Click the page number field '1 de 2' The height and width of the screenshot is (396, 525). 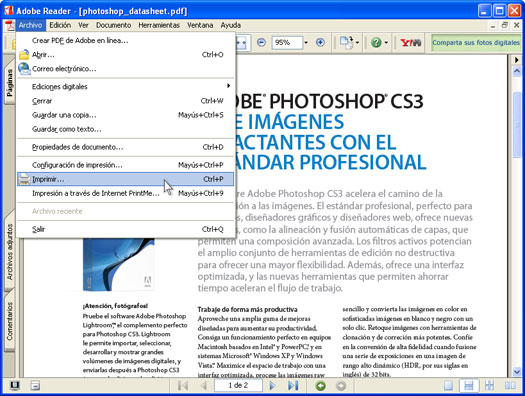pyautogui.click(x=238, y=386)
